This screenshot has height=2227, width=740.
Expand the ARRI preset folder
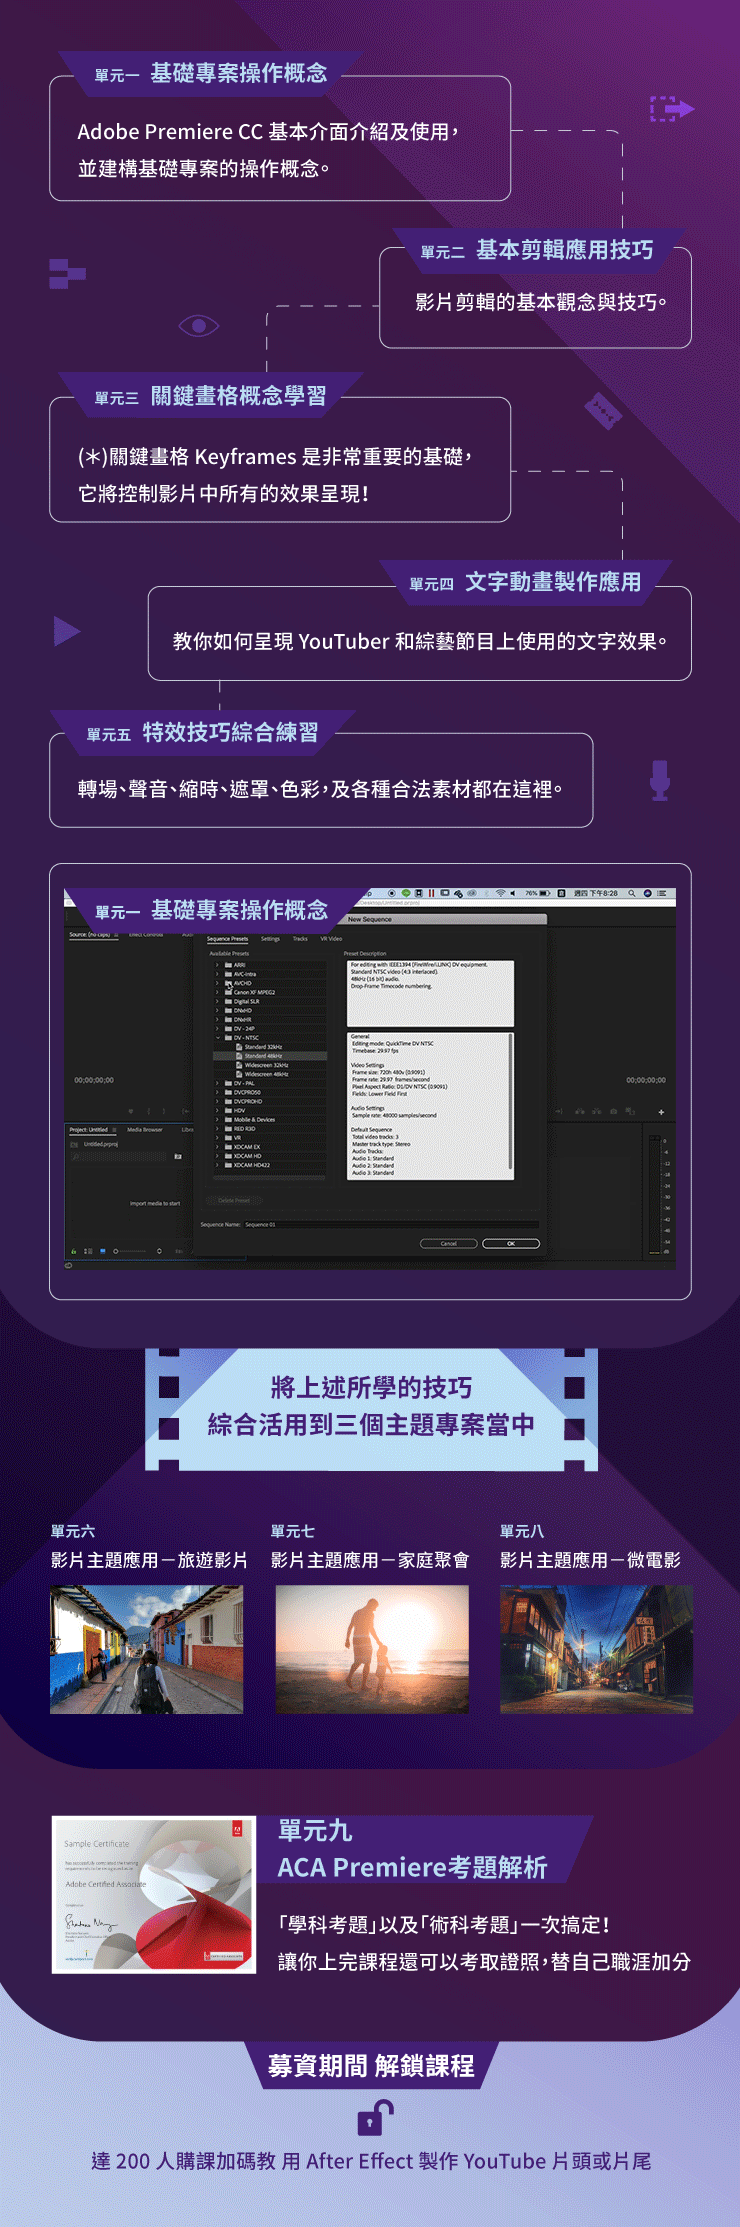click(x=217, y=965)
